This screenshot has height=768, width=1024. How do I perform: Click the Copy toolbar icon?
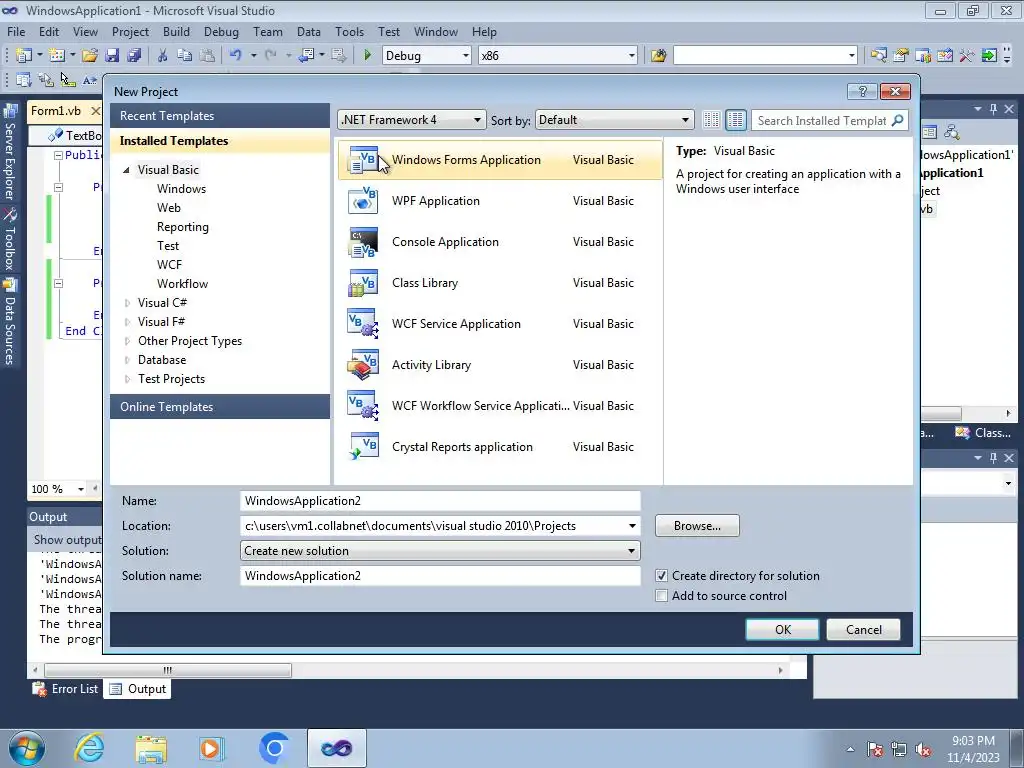(185, 56)
